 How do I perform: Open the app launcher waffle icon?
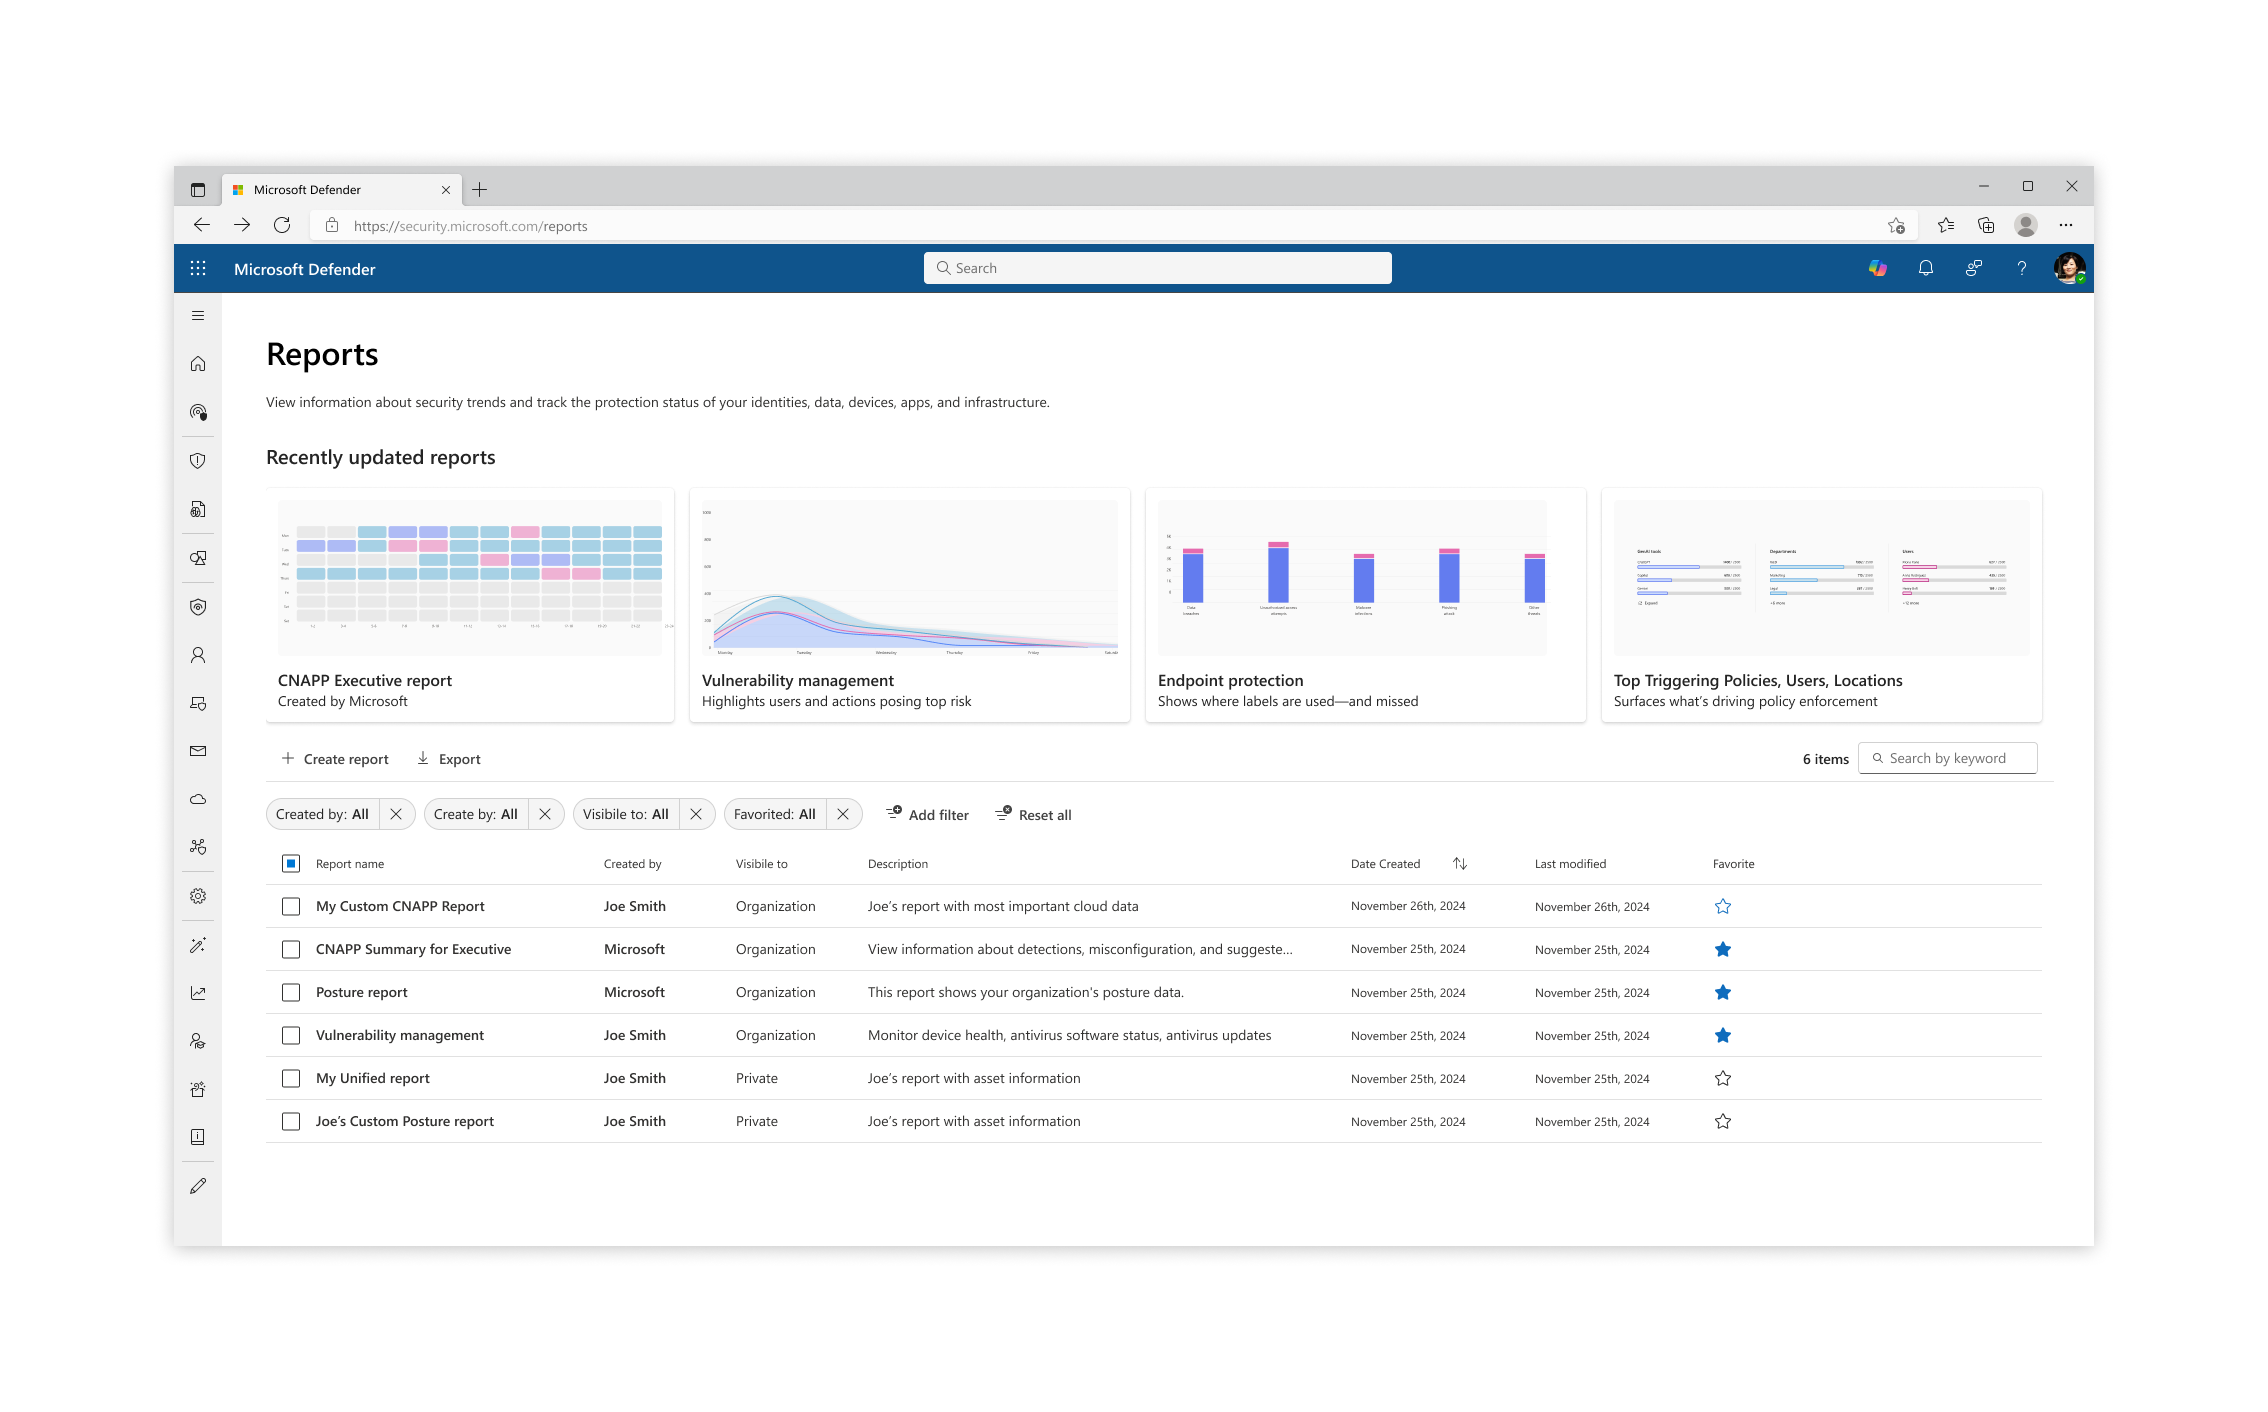(x=198, y=268)
